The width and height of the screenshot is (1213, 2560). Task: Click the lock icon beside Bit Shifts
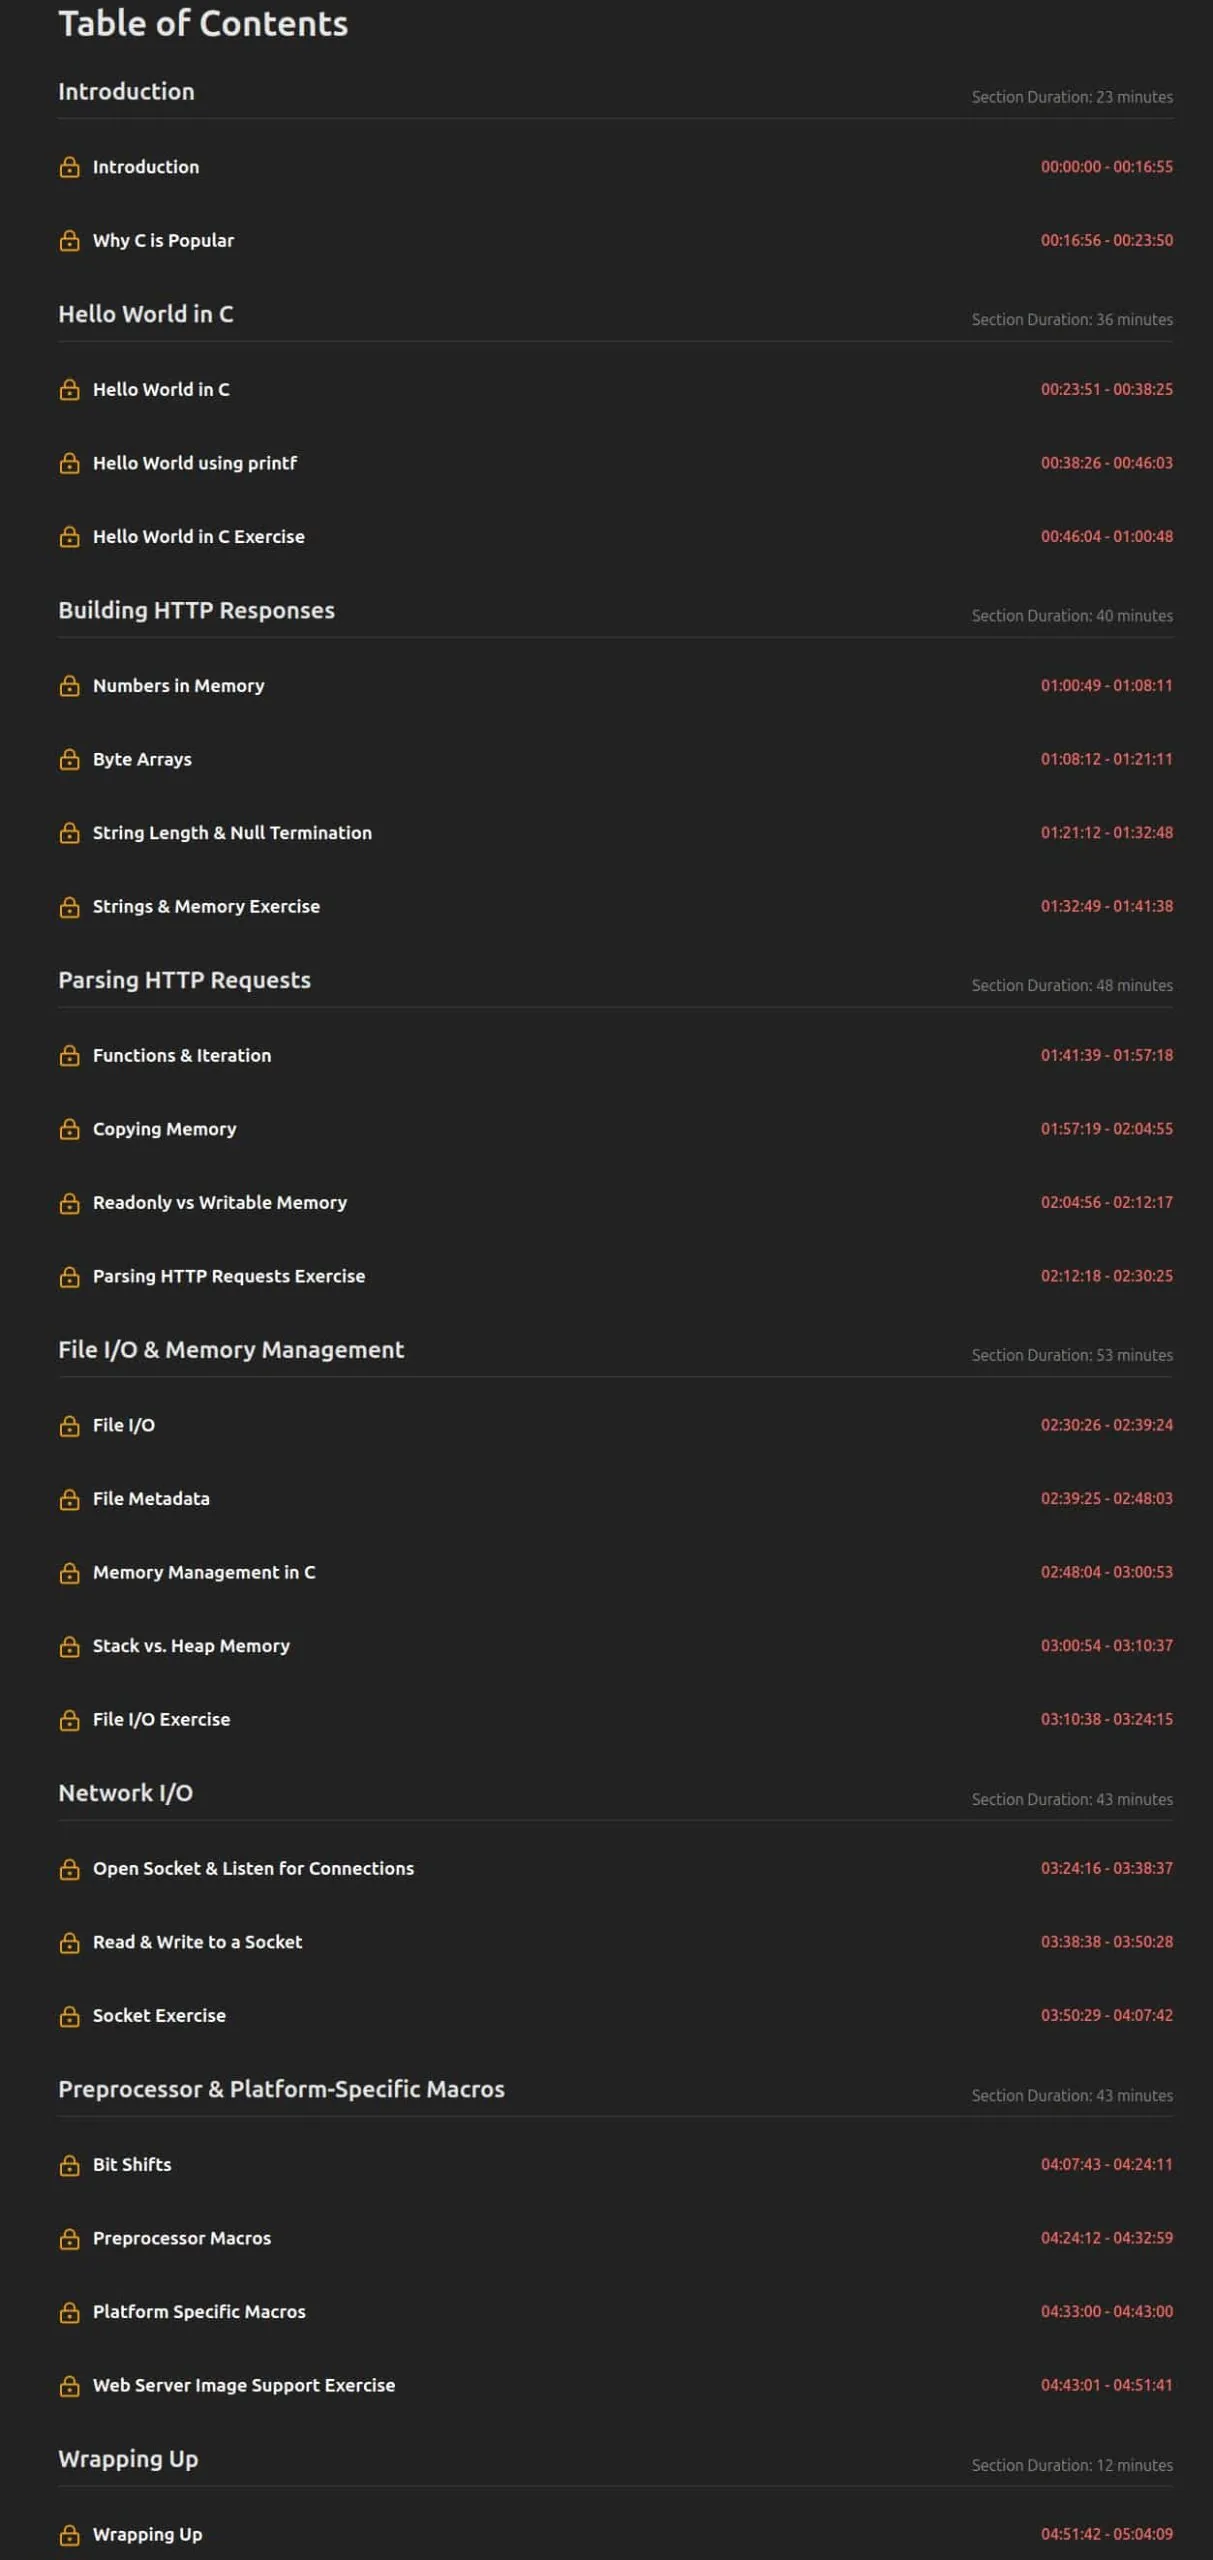pos(69,2166)
